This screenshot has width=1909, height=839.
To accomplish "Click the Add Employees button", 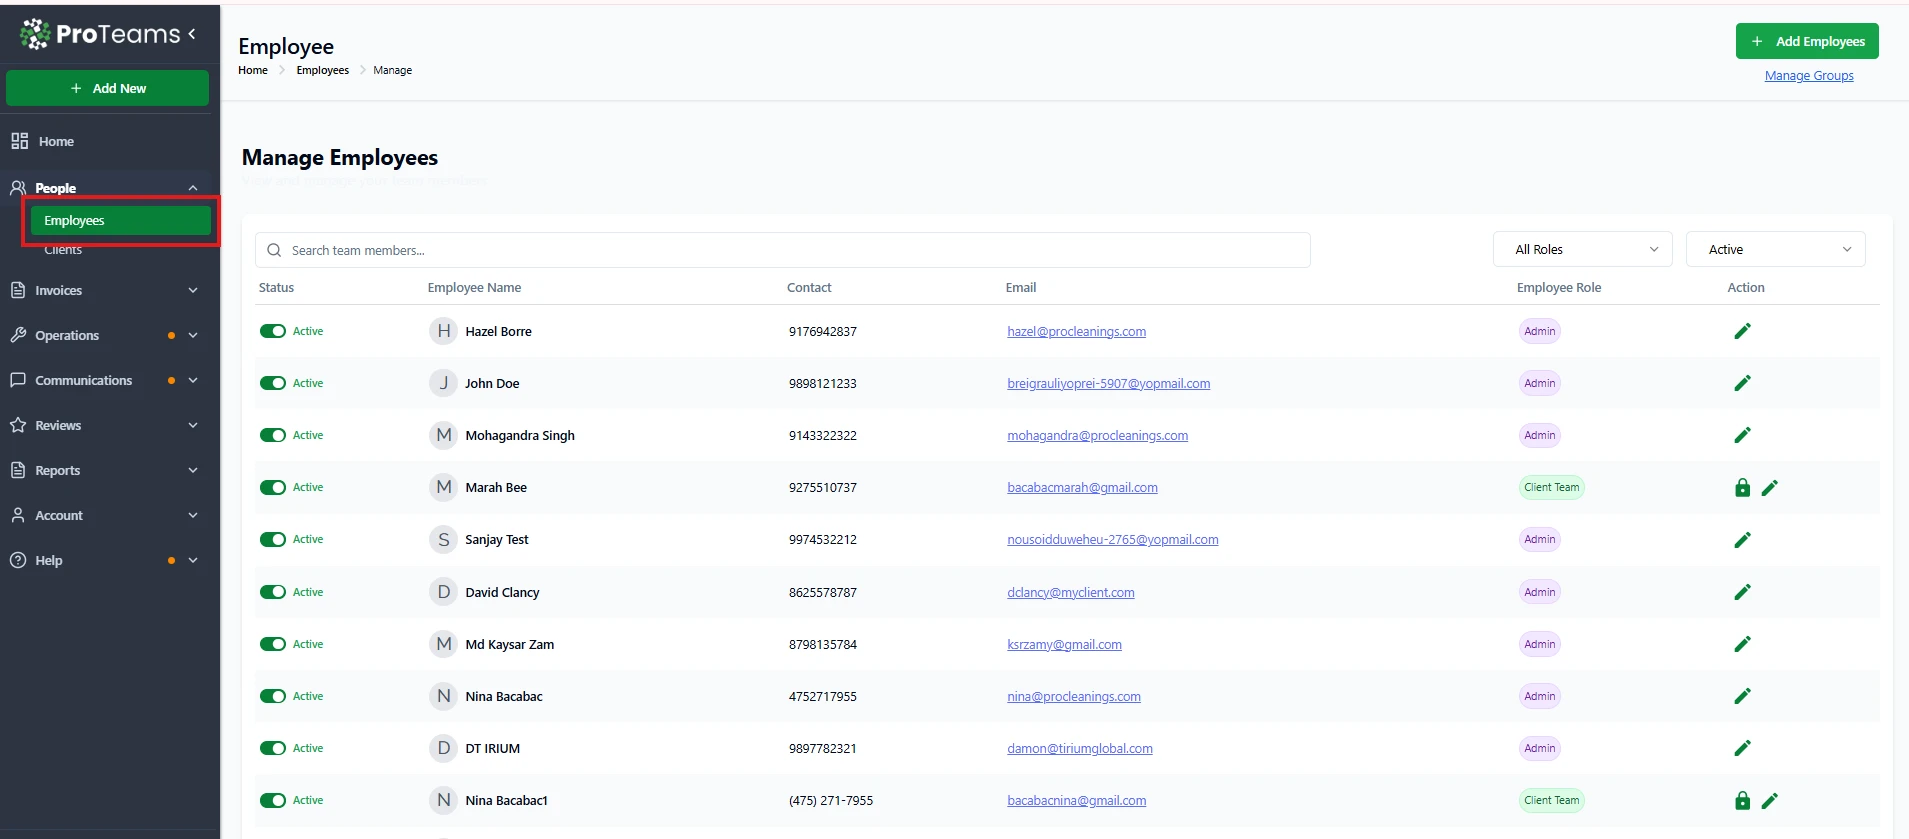I will 1806,41.
